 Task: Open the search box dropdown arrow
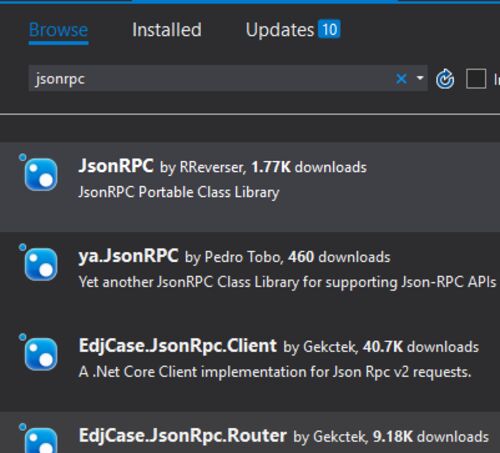[420, 78]
